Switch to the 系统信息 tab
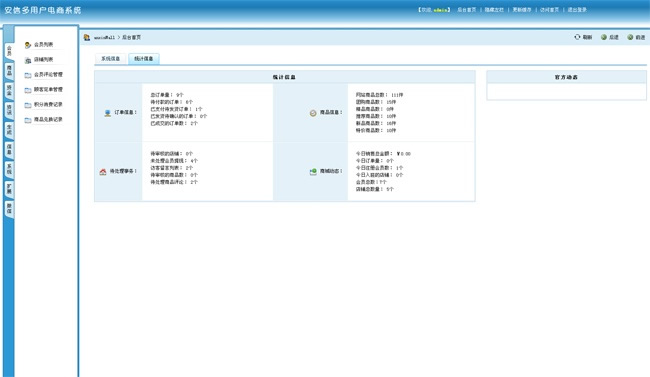Screen dimensions: 650x377 111,59
